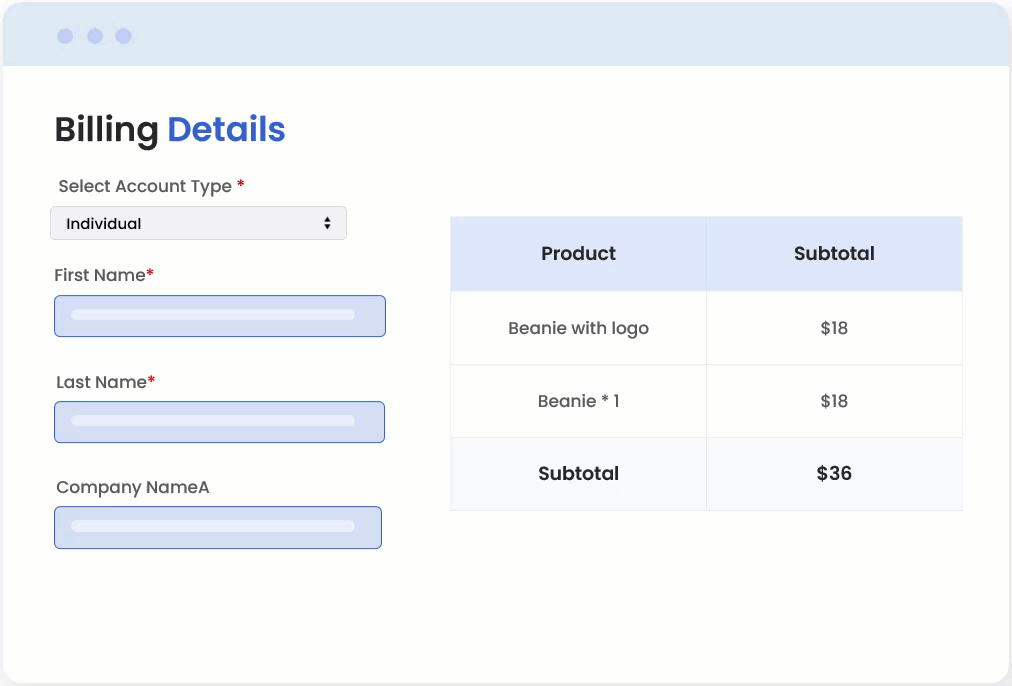Focus the Company Name input field
This screenshot has width=1012, height=686.
(217, 527)
